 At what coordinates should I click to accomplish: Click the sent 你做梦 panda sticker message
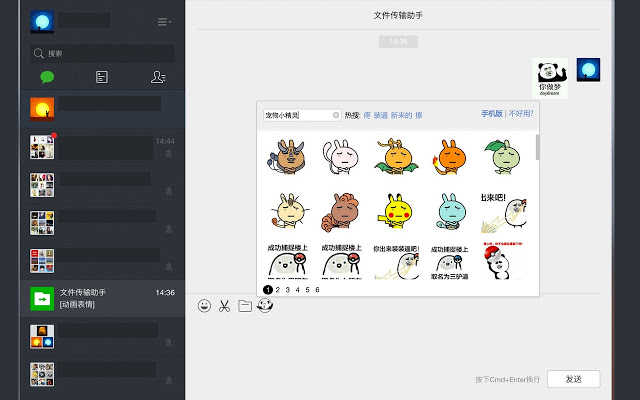point(550,78)
